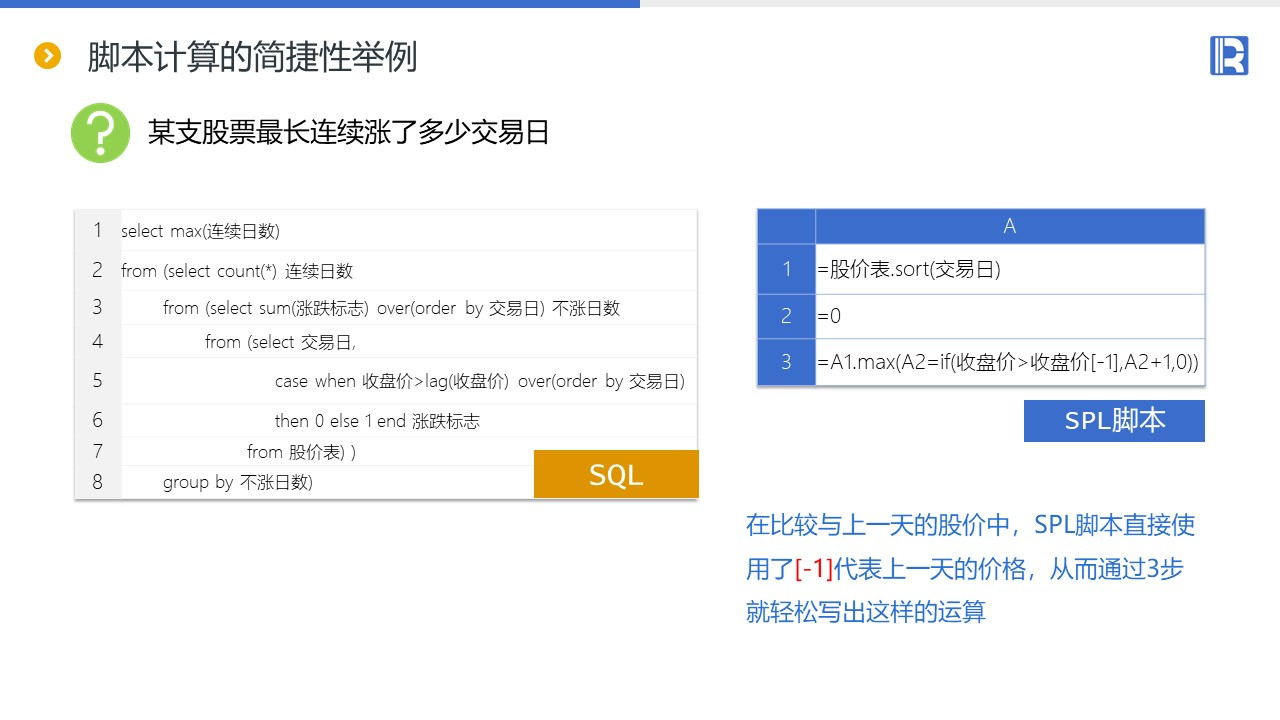Click the blue R logo icon
The width and height of the screenshot is (1280, 720).
click(1229, 56)
